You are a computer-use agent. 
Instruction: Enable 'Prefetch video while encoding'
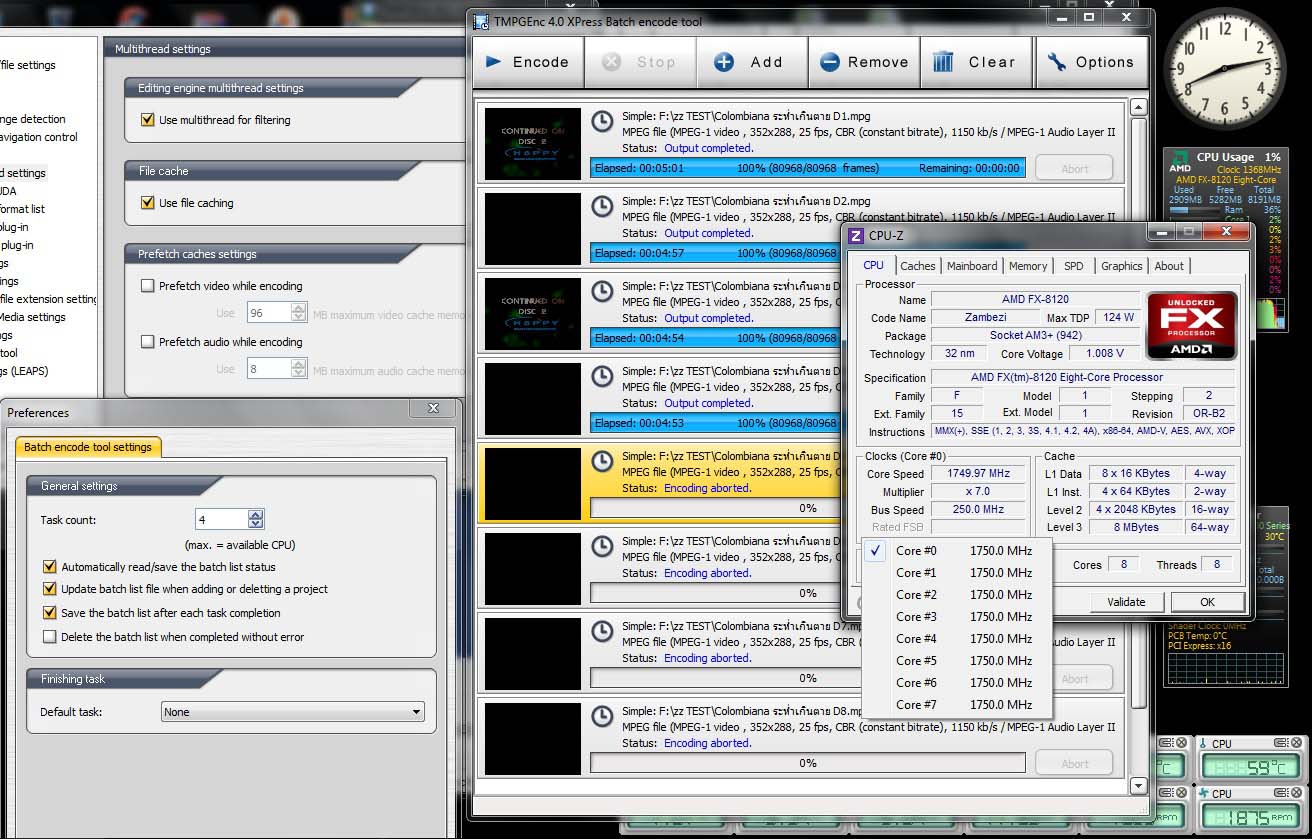click(148, 286)
